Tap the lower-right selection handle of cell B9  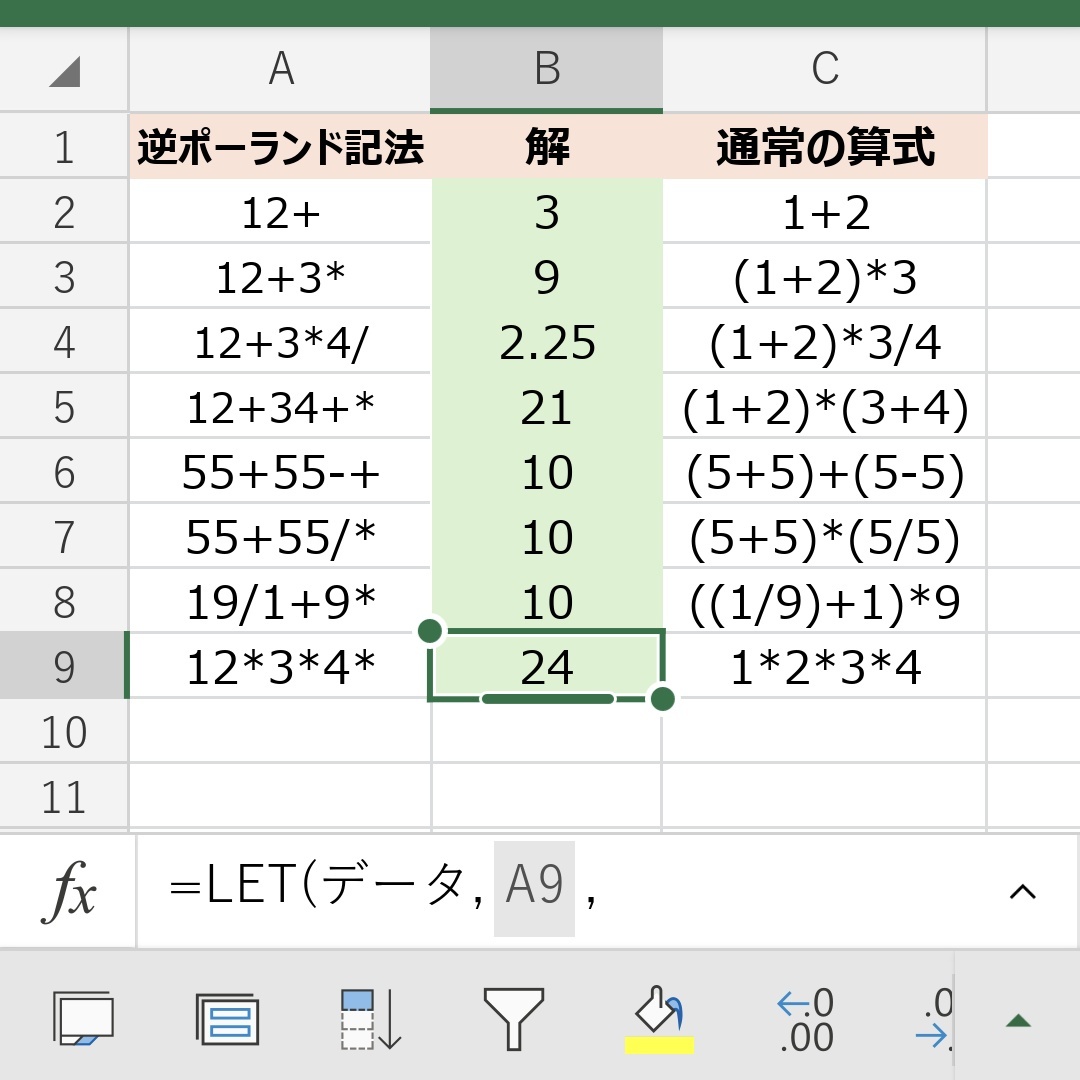(x=662, y=698)
